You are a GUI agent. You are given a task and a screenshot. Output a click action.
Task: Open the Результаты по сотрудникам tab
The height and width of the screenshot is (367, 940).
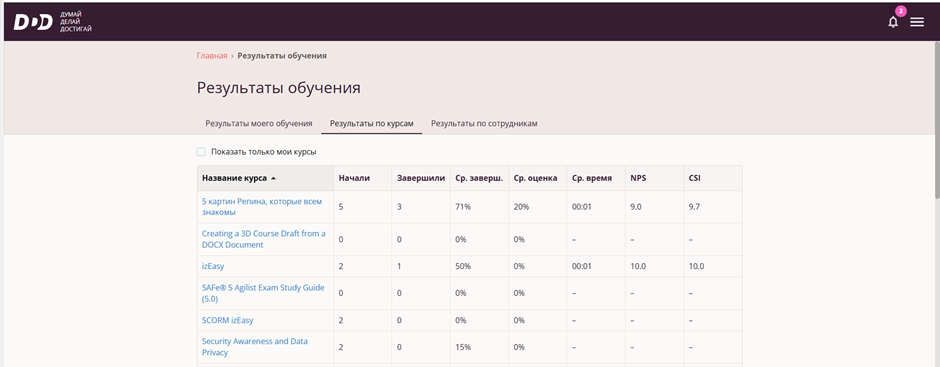point(484,124)
